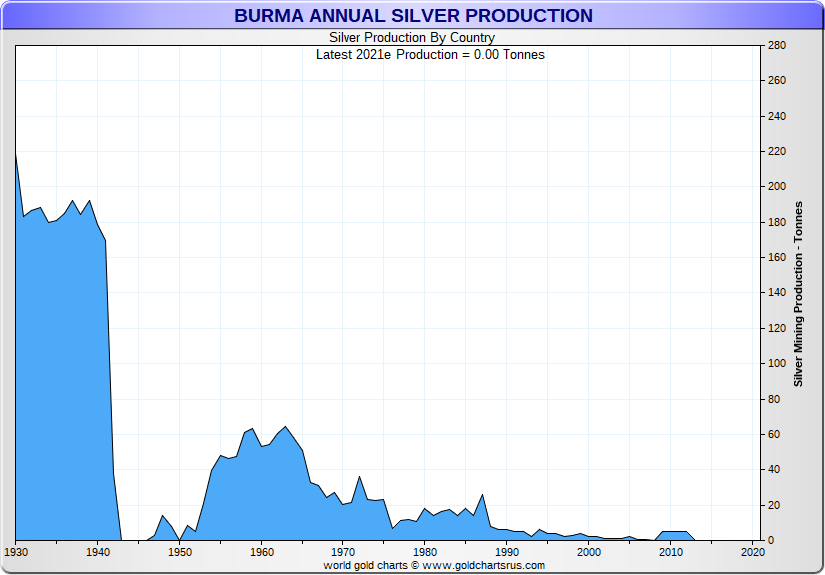This screenshot has height=575, width=825.
Task: Click the y-axis value 0
Action: (x=771, y=540)
